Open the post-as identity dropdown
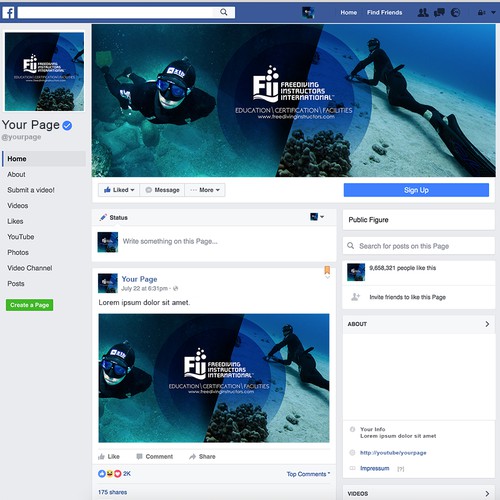Screen dimensions: 500x500 click(x=317, y=217)
